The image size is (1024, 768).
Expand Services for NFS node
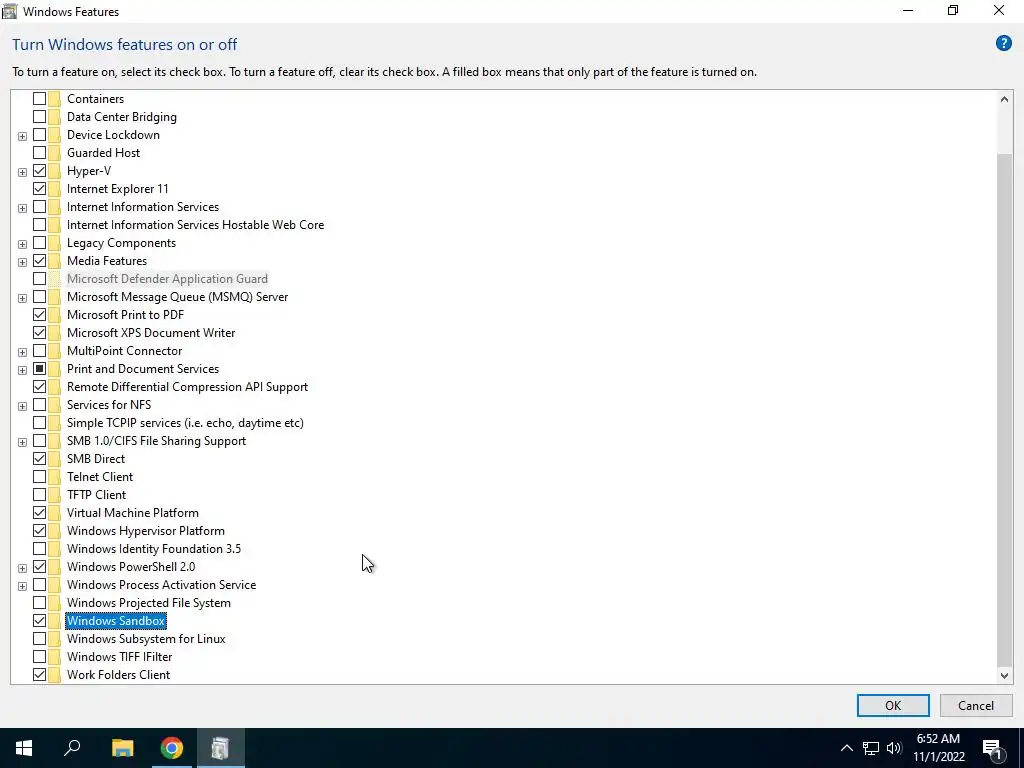(22, 406)
